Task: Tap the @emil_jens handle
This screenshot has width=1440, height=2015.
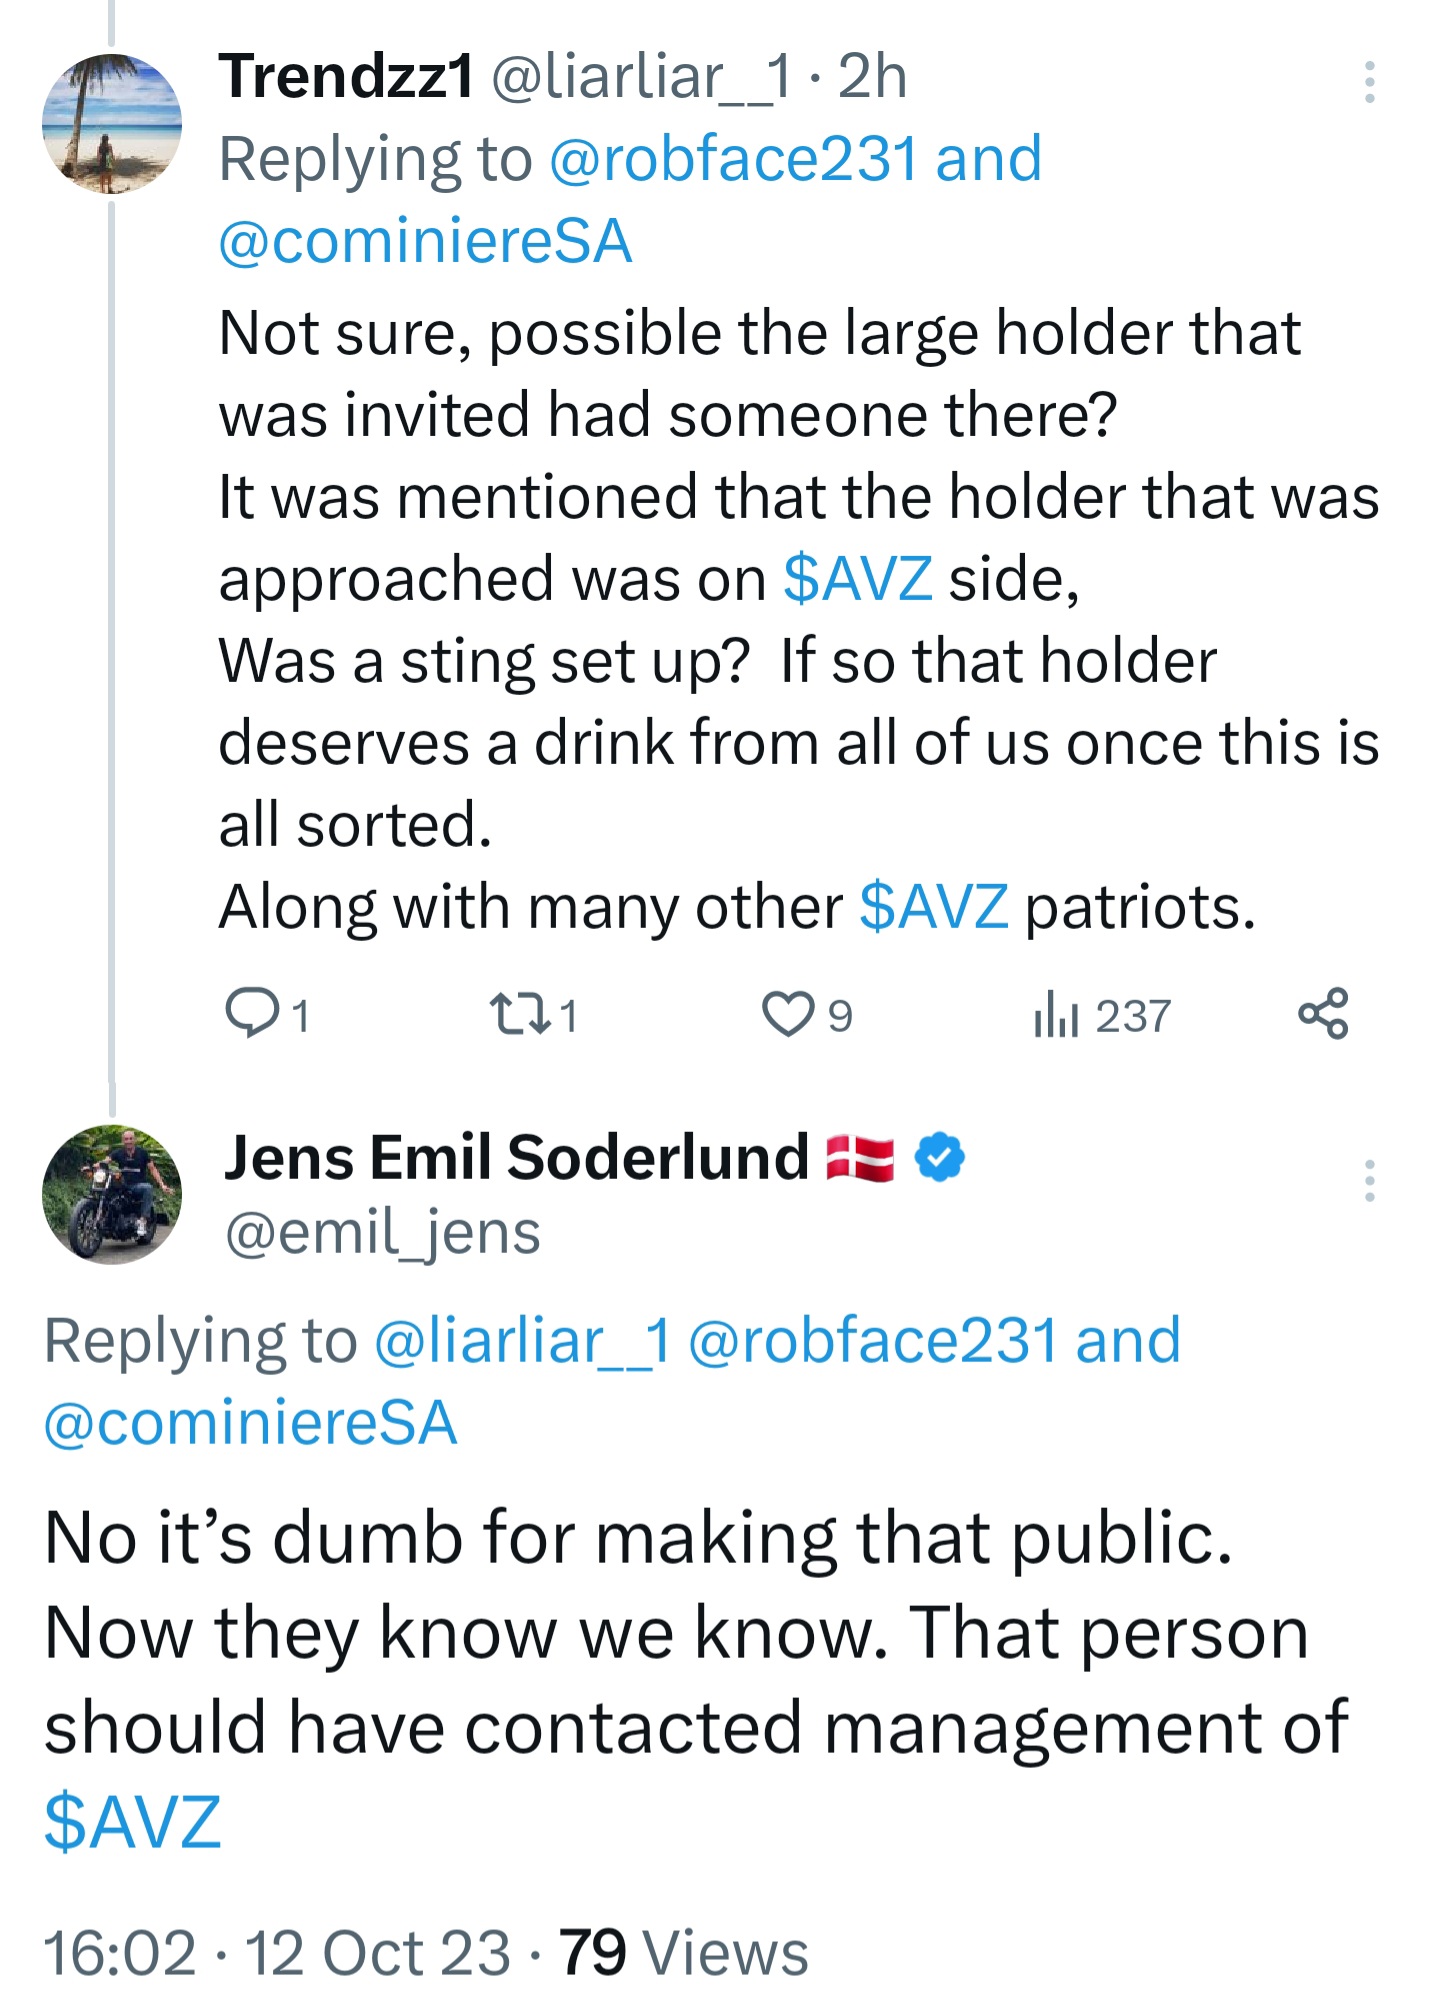Action: pyautogui.click(x=382, y=1232)
